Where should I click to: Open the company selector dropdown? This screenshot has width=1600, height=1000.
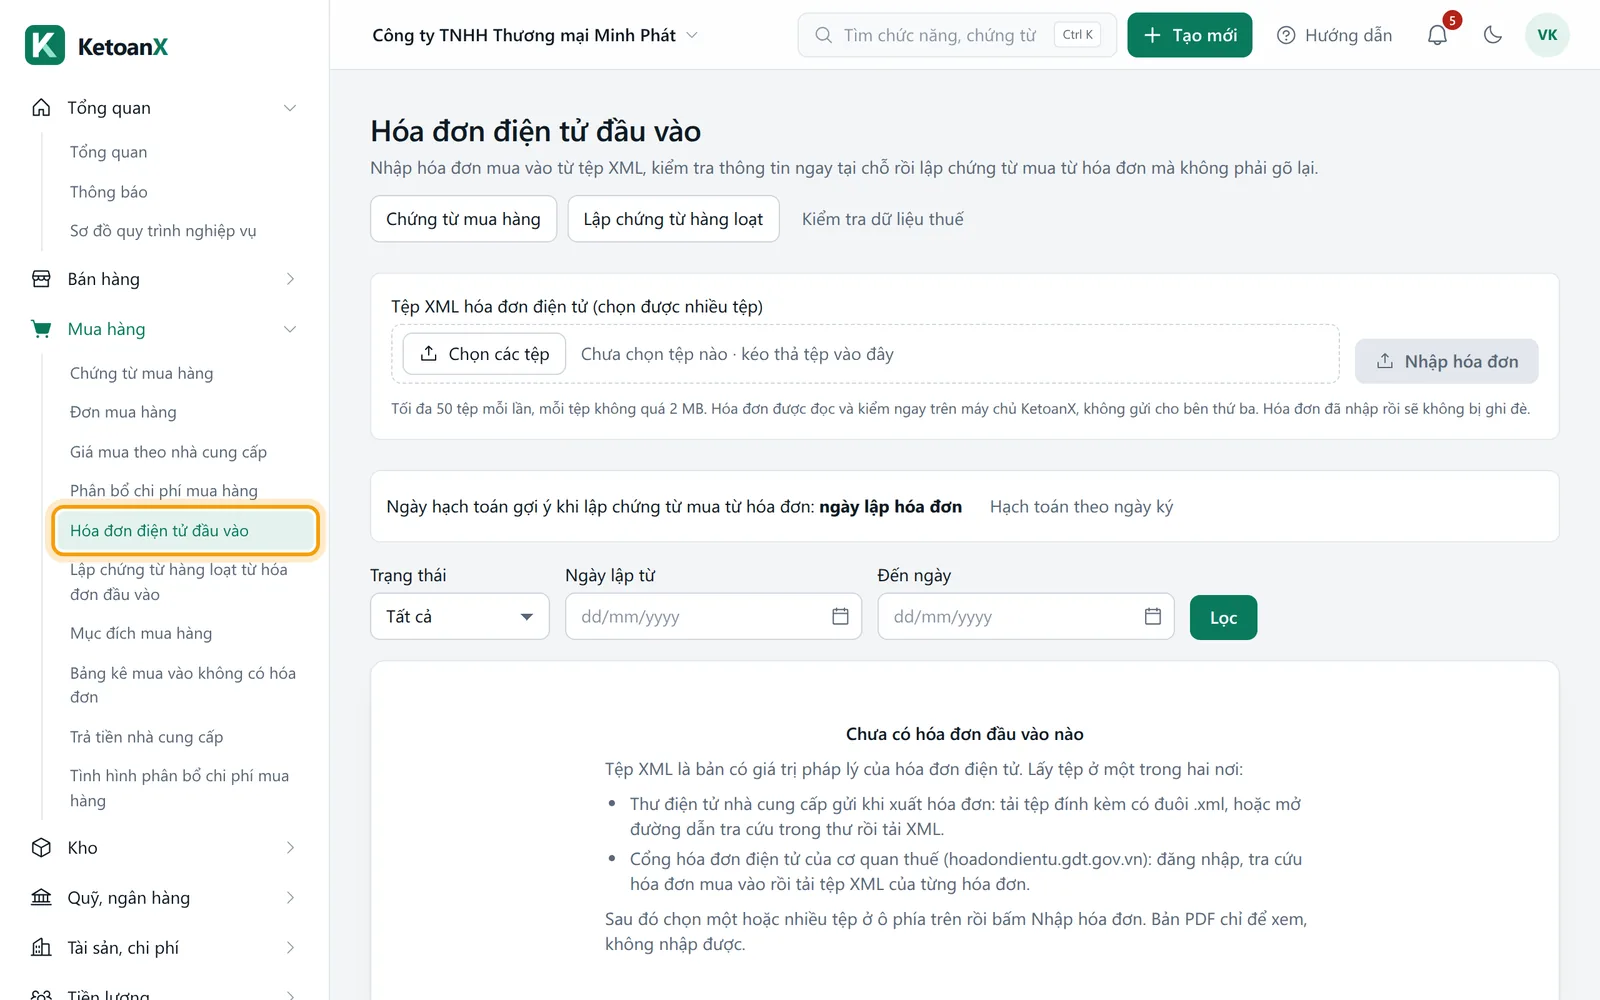tap(535, 35)
